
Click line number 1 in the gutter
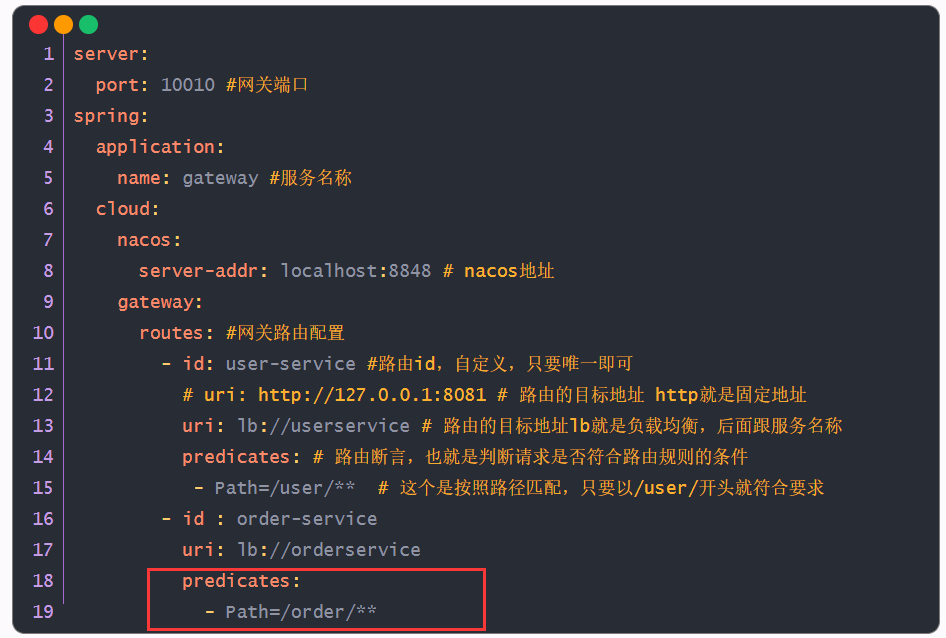tap(48, 54)
